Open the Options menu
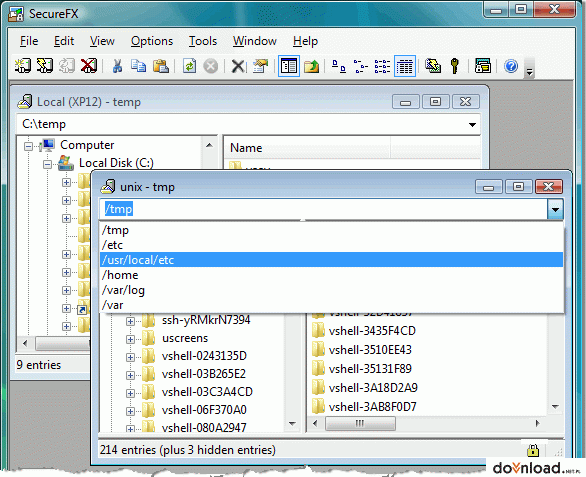Image resolution: width=586 pixels, height=477 pixels. coord(152,41)
